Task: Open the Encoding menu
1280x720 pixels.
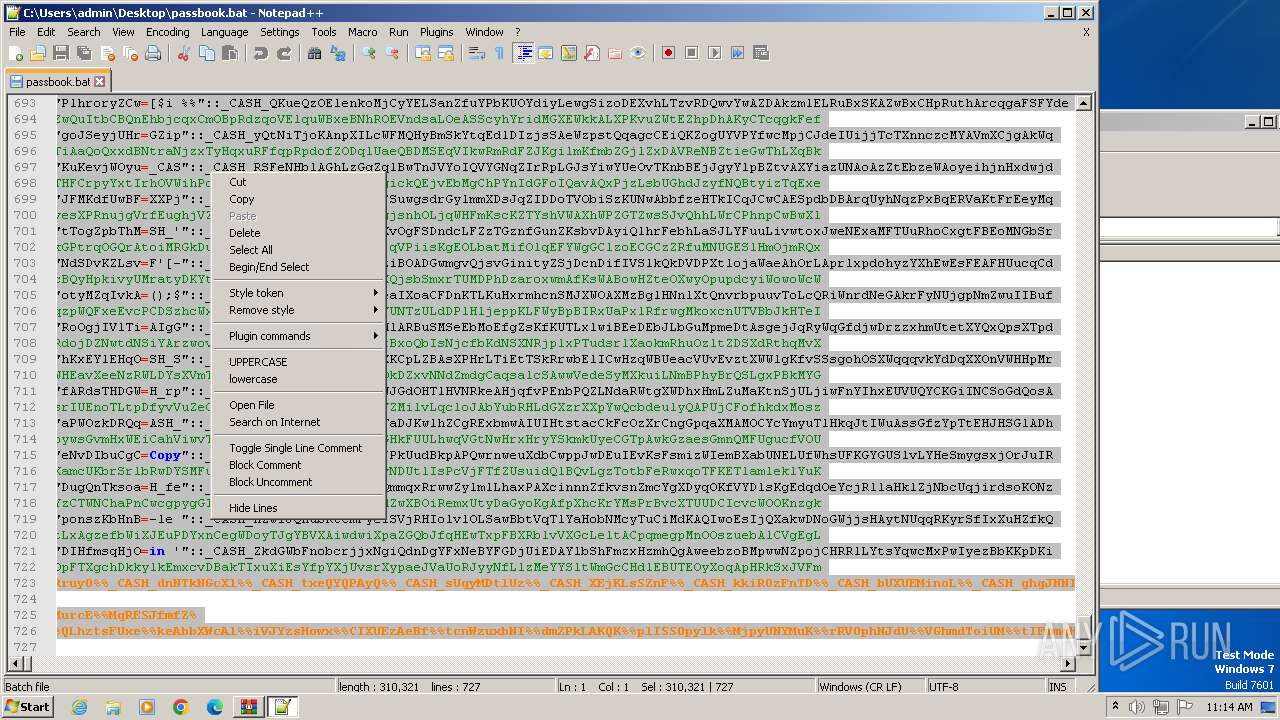Action: pyautogui.click(x=167, y=32)
